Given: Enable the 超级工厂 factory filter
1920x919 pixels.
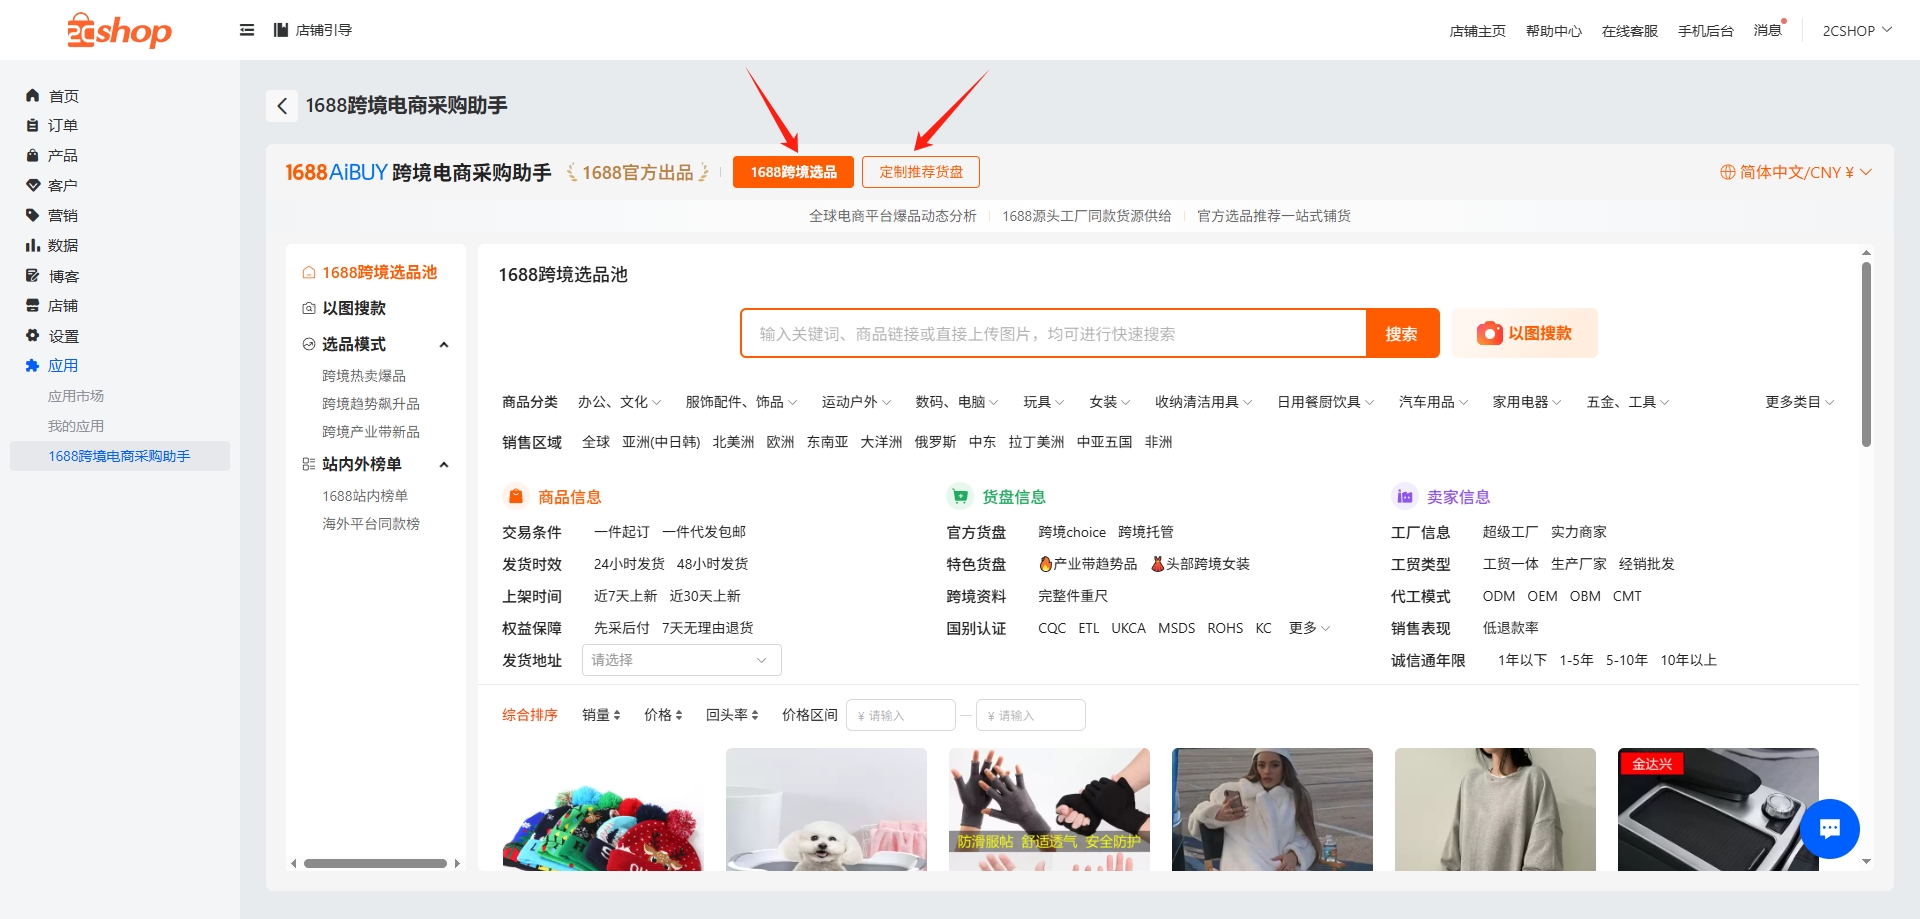Looking at the screenshot, I should coord(1509,532).
